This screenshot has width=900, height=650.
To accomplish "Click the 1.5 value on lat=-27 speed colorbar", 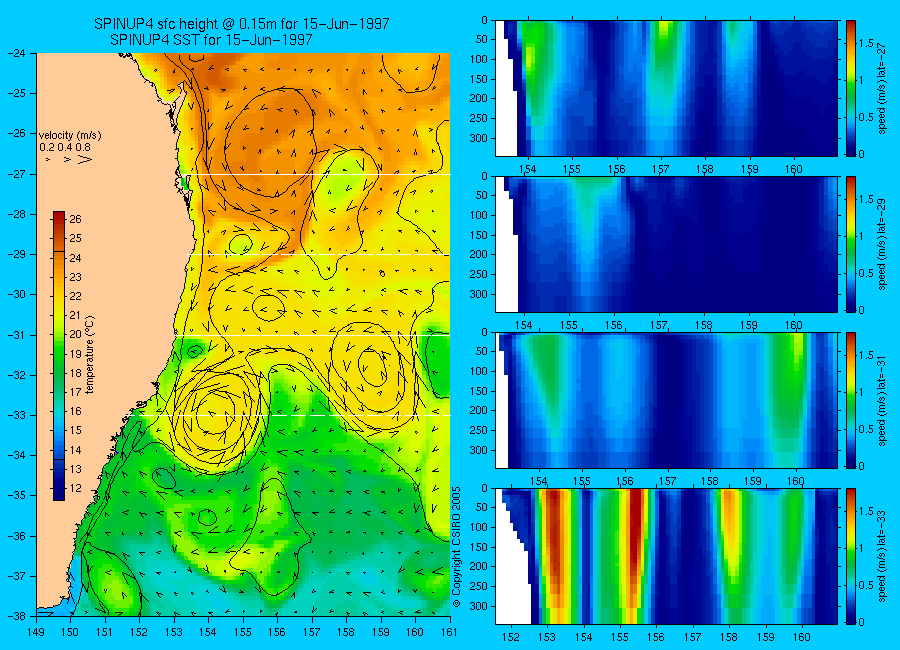I will pos(867,44).
